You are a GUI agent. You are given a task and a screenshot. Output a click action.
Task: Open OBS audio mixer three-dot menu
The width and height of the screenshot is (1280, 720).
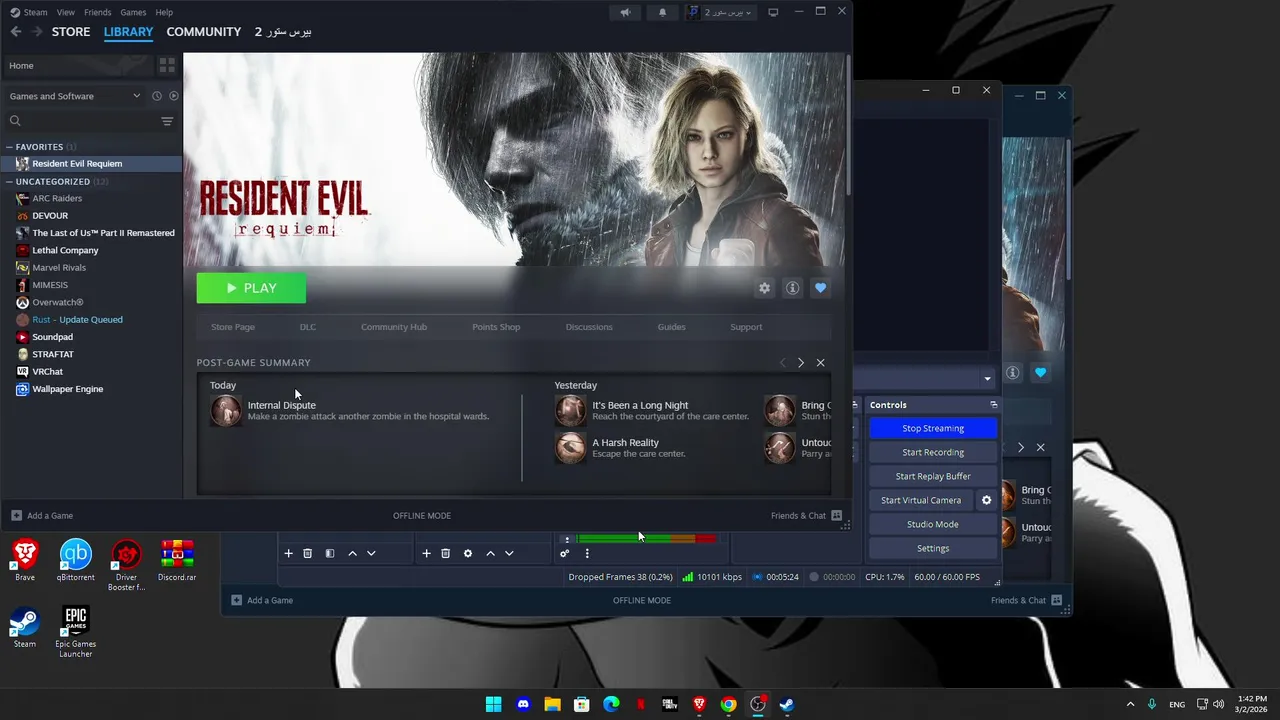587,553
